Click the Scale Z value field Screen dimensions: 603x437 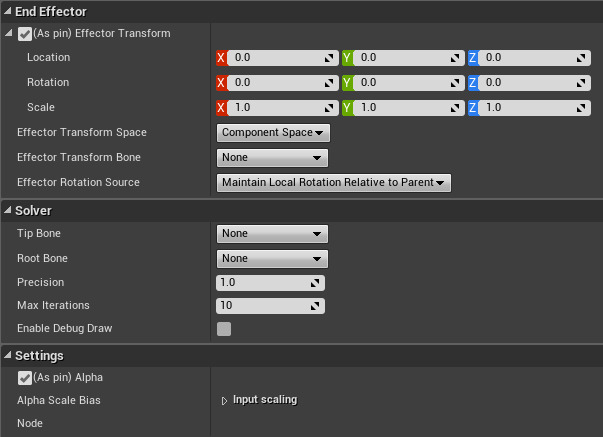[525, 107]
